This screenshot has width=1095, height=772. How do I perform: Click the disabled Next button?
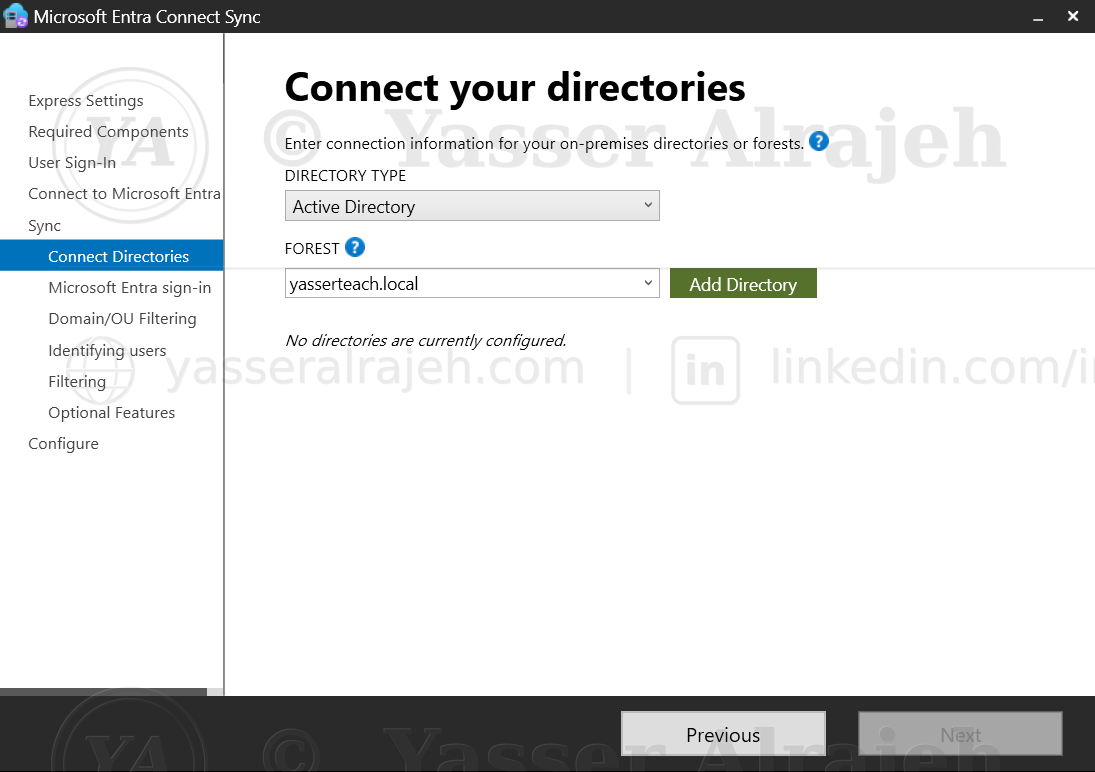(960, 734)
